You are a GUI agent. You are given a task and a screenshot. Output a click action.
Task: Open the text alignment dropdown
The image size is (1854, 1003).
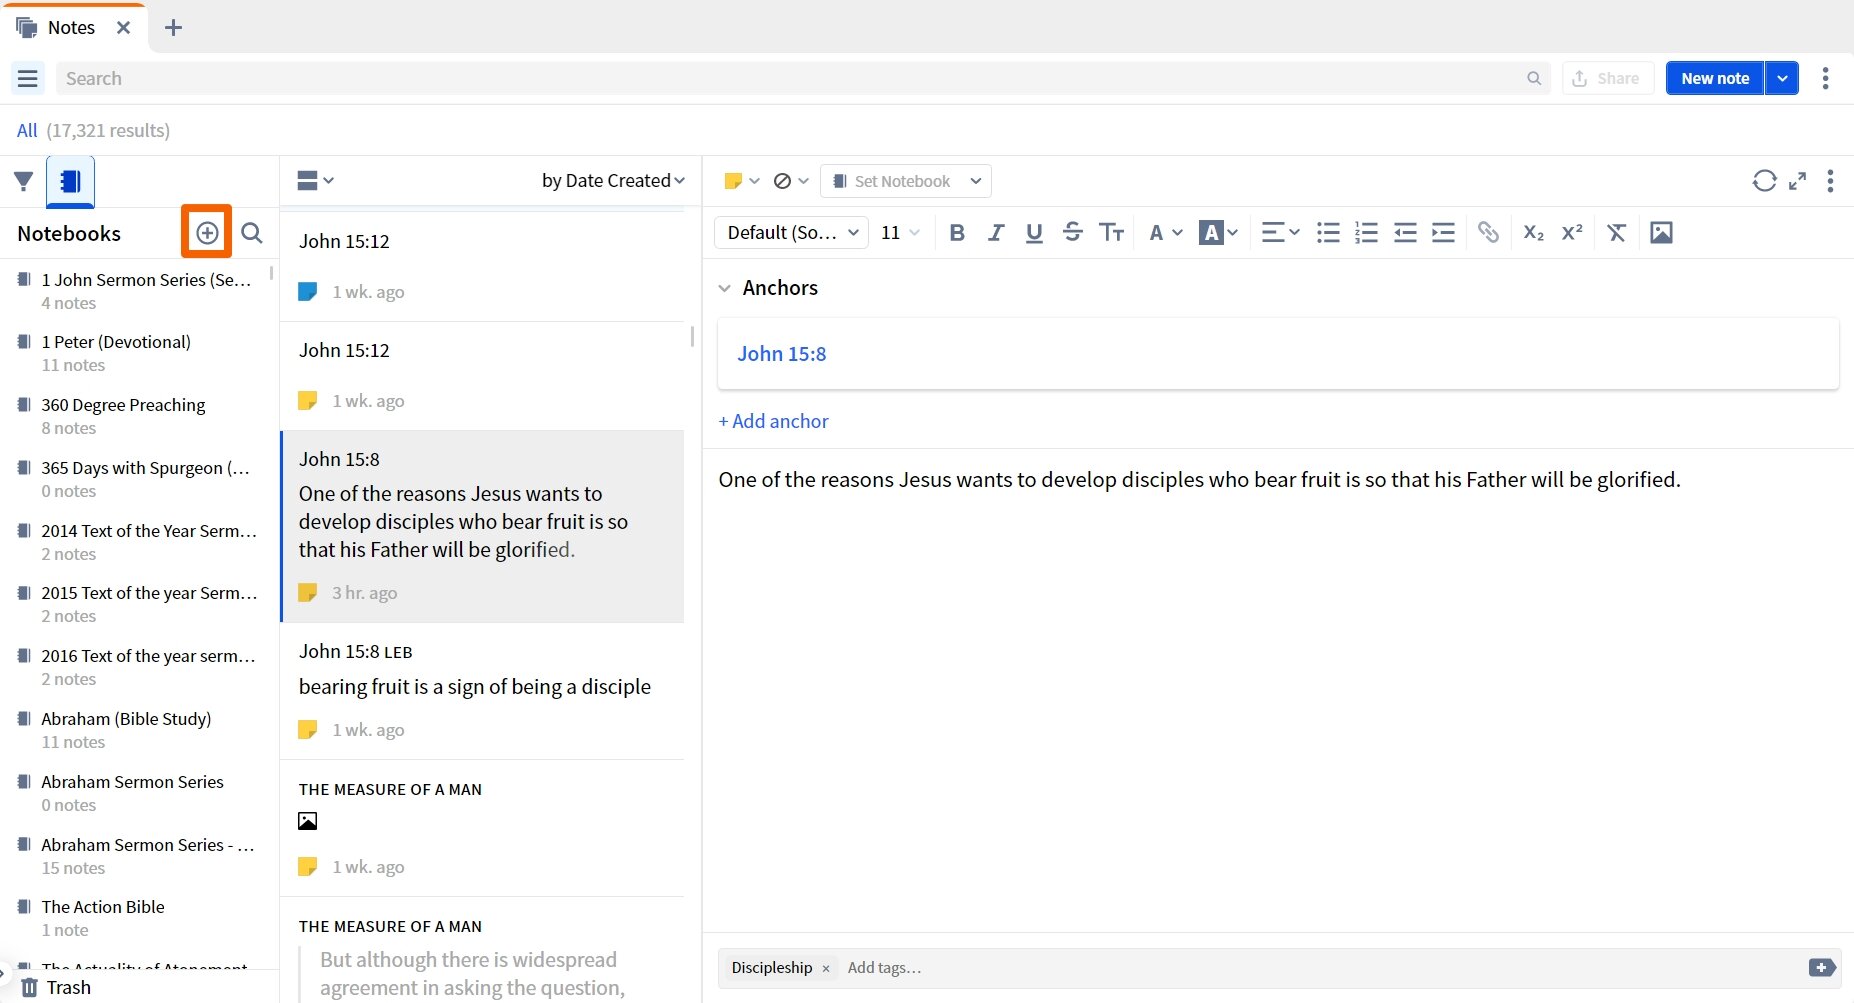1280,233
